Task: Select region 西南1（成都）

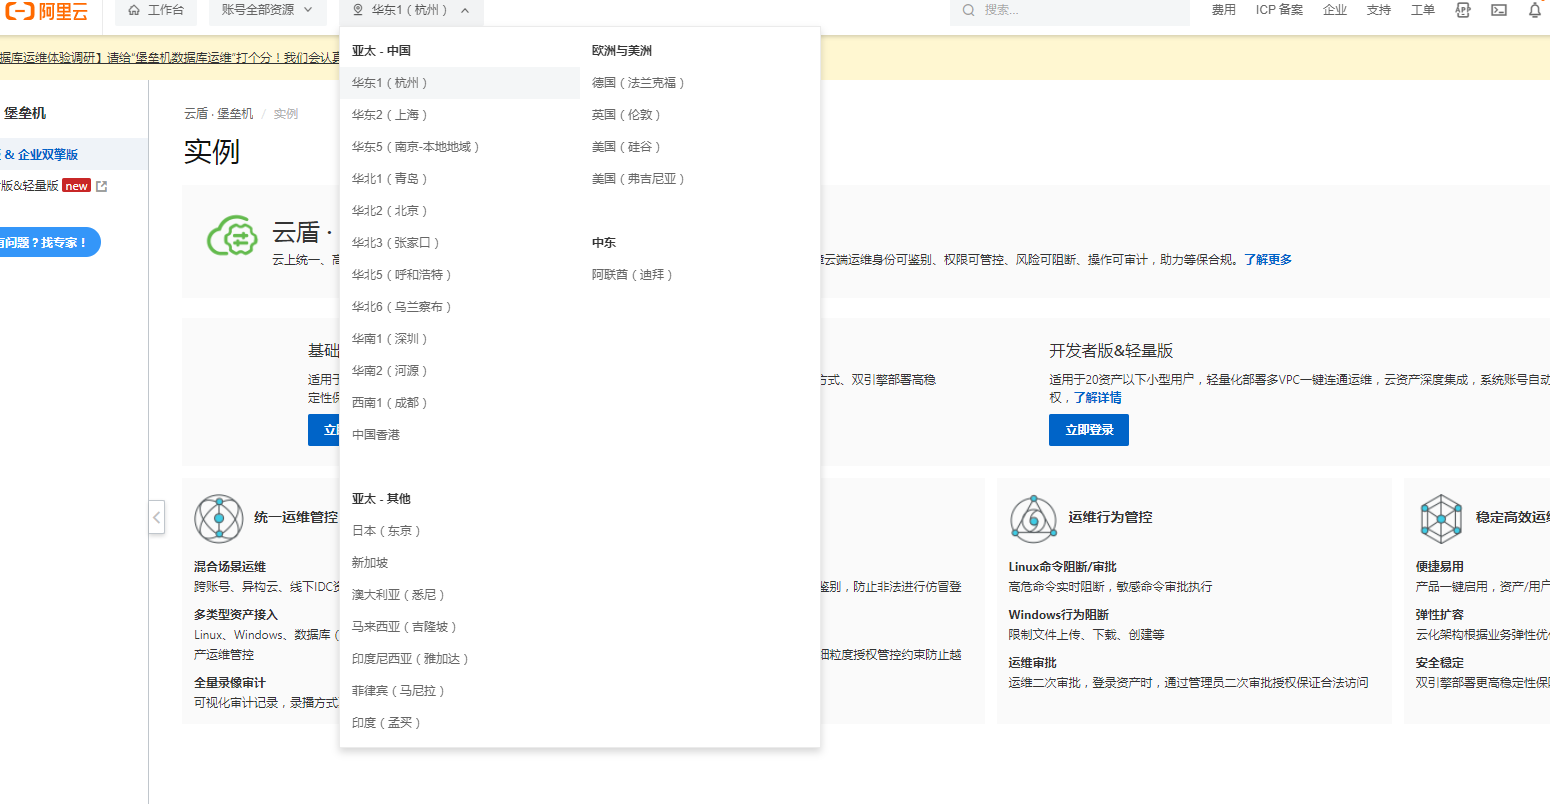Action: (x=460, y=403)
